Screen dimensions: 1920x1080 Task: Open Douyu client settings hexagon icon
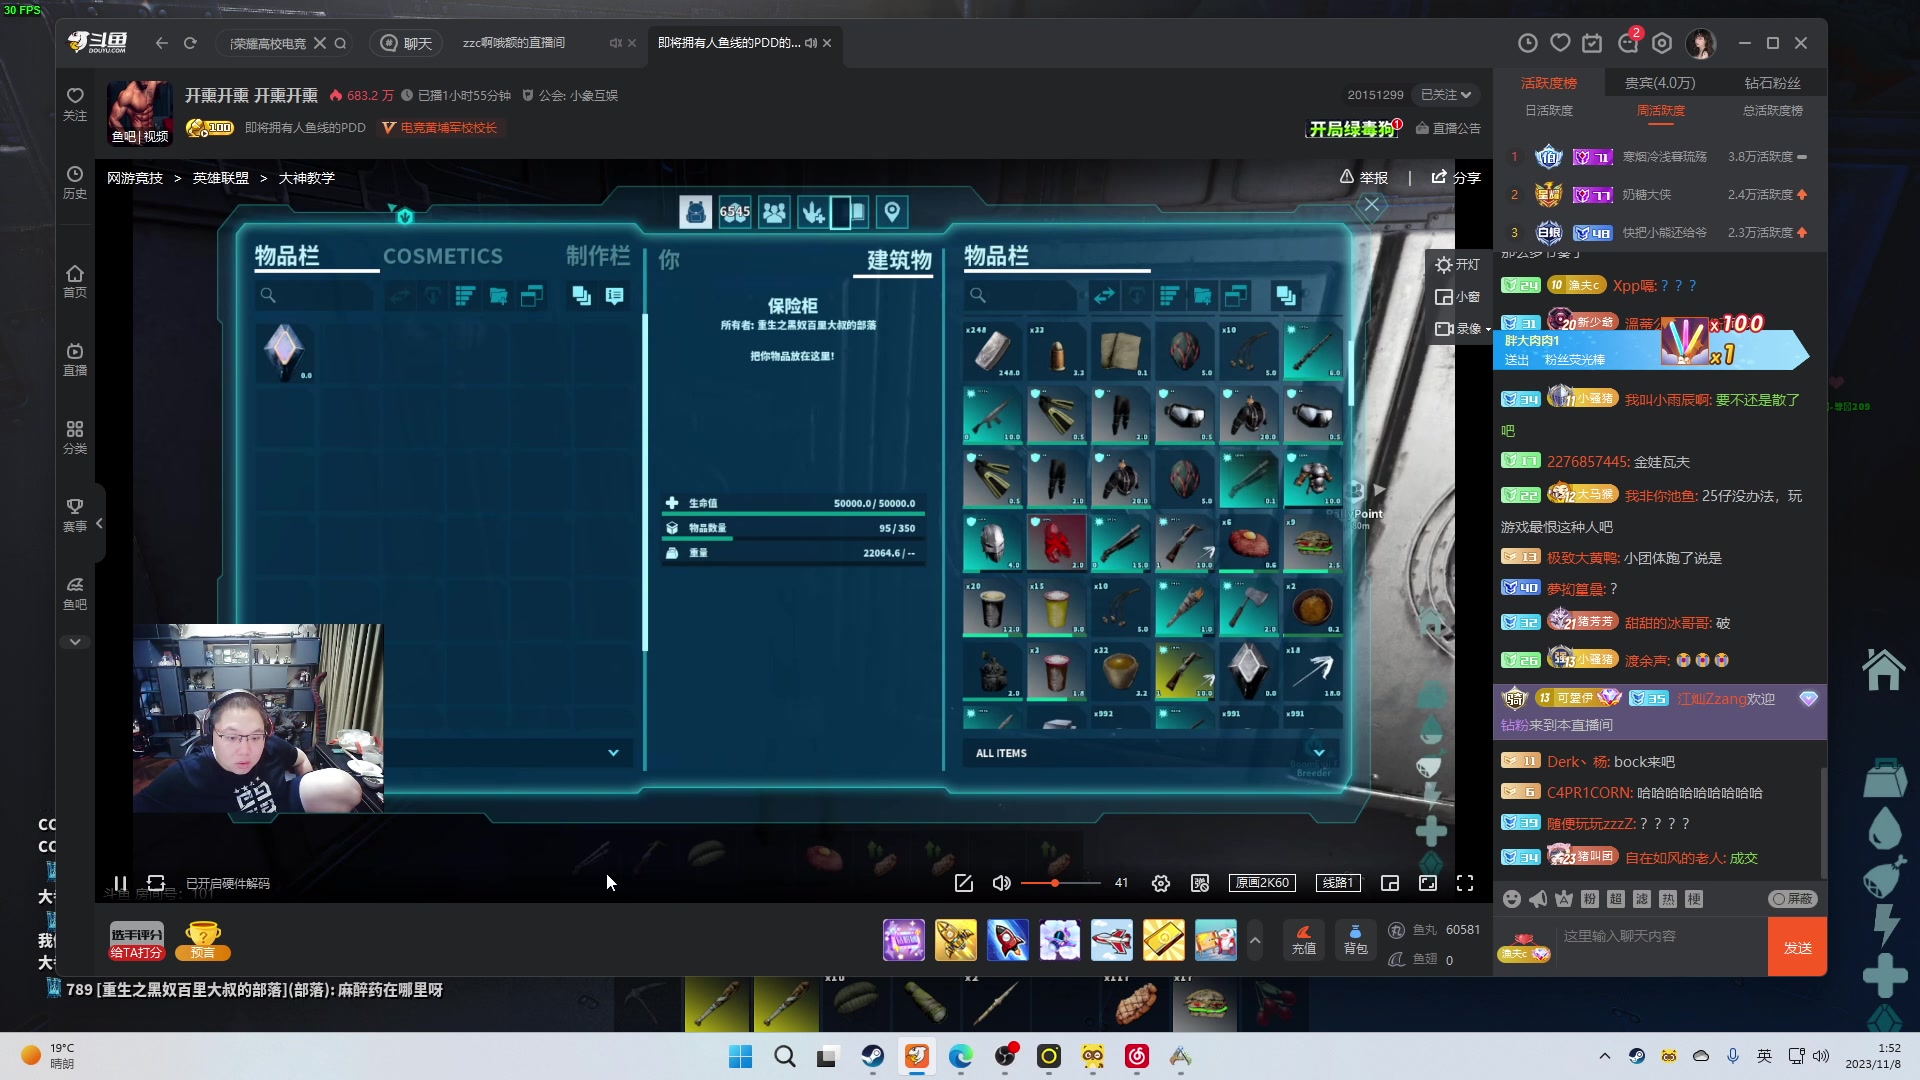click(1662, 43)
